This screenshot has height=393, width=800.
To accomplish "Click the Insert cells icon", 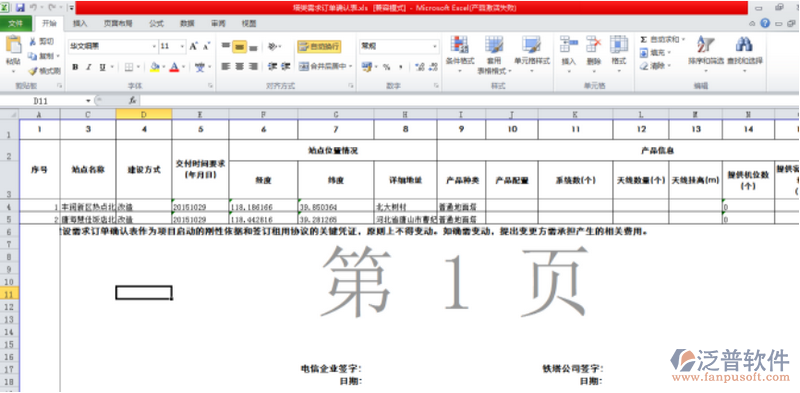I will point(568,45).
